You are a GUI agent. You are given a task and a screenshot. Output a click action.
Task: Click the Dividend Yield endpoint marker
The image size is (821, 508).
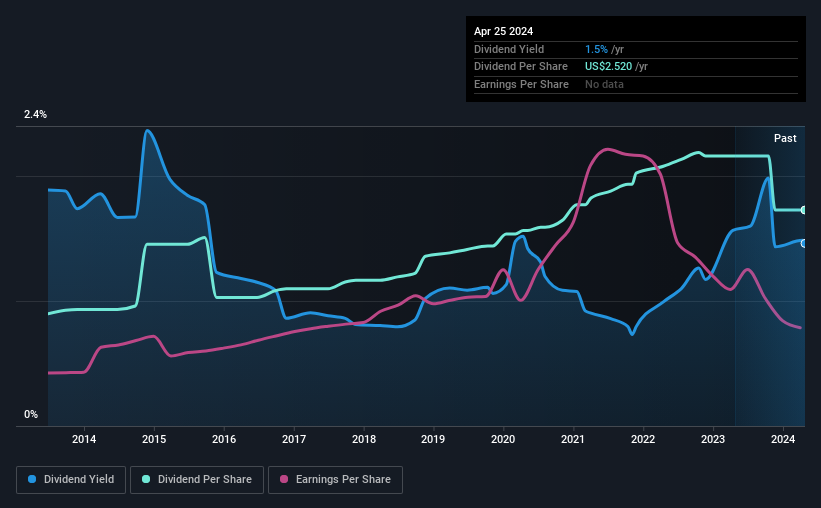(804, 244)
